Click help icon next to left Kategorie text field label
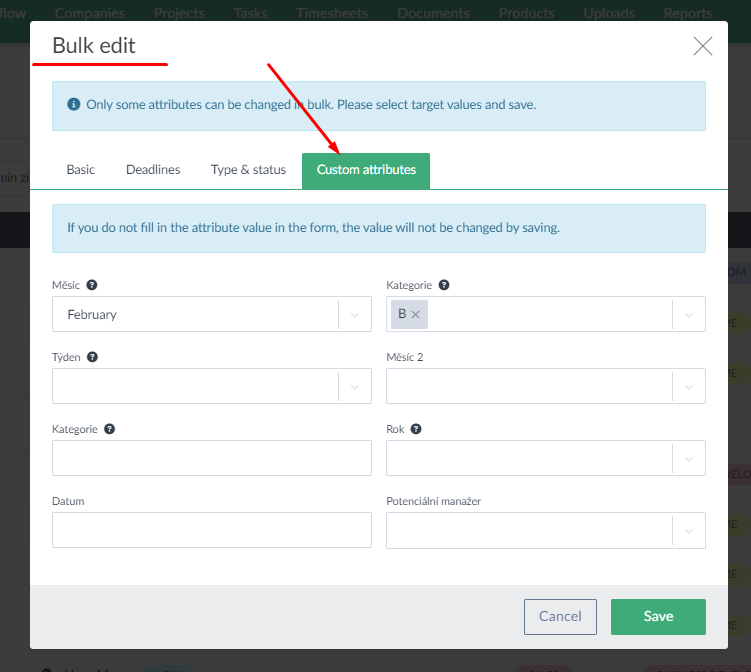This screenshot has width=751, height=672. [109, 429]
